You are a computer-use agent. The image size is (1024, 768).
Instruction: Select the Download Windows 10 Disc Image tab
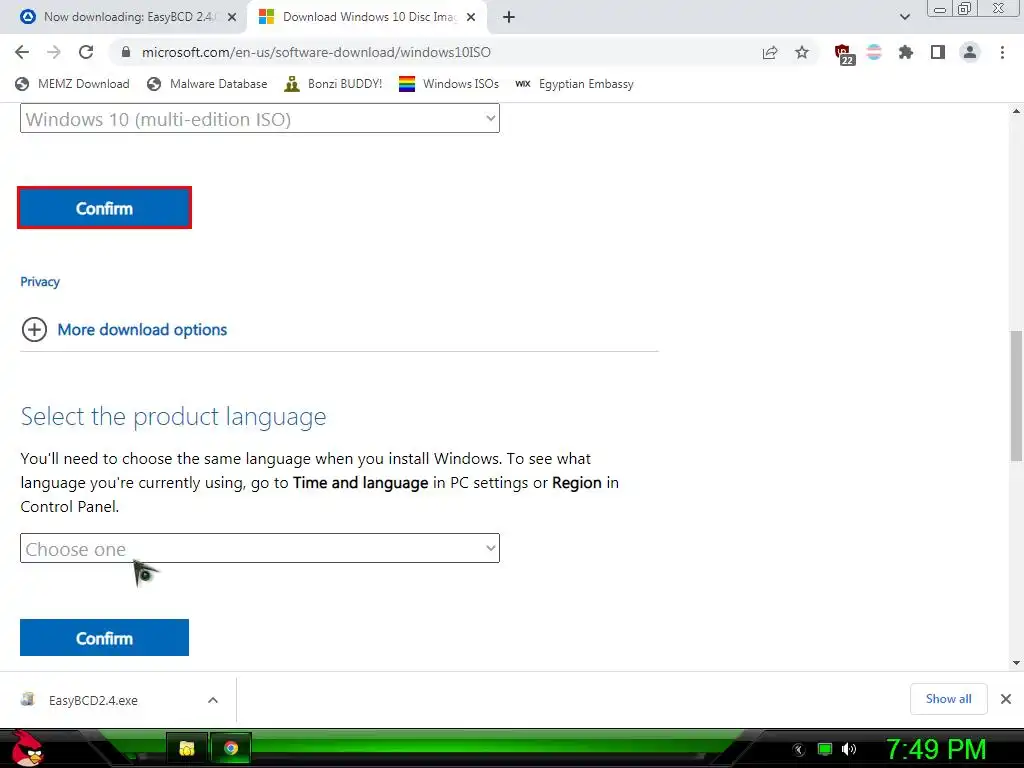click(x=368, y=17)
